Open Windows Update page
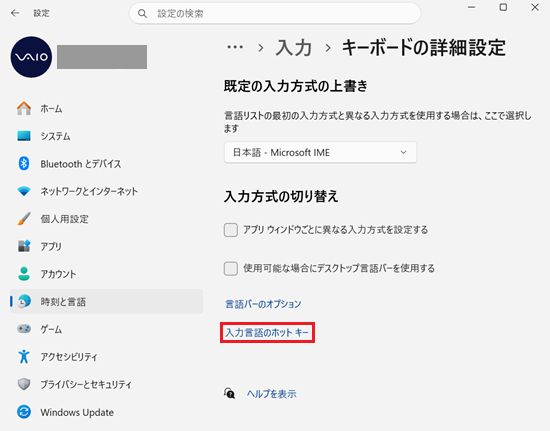550x431 pixels. point(106,412)
